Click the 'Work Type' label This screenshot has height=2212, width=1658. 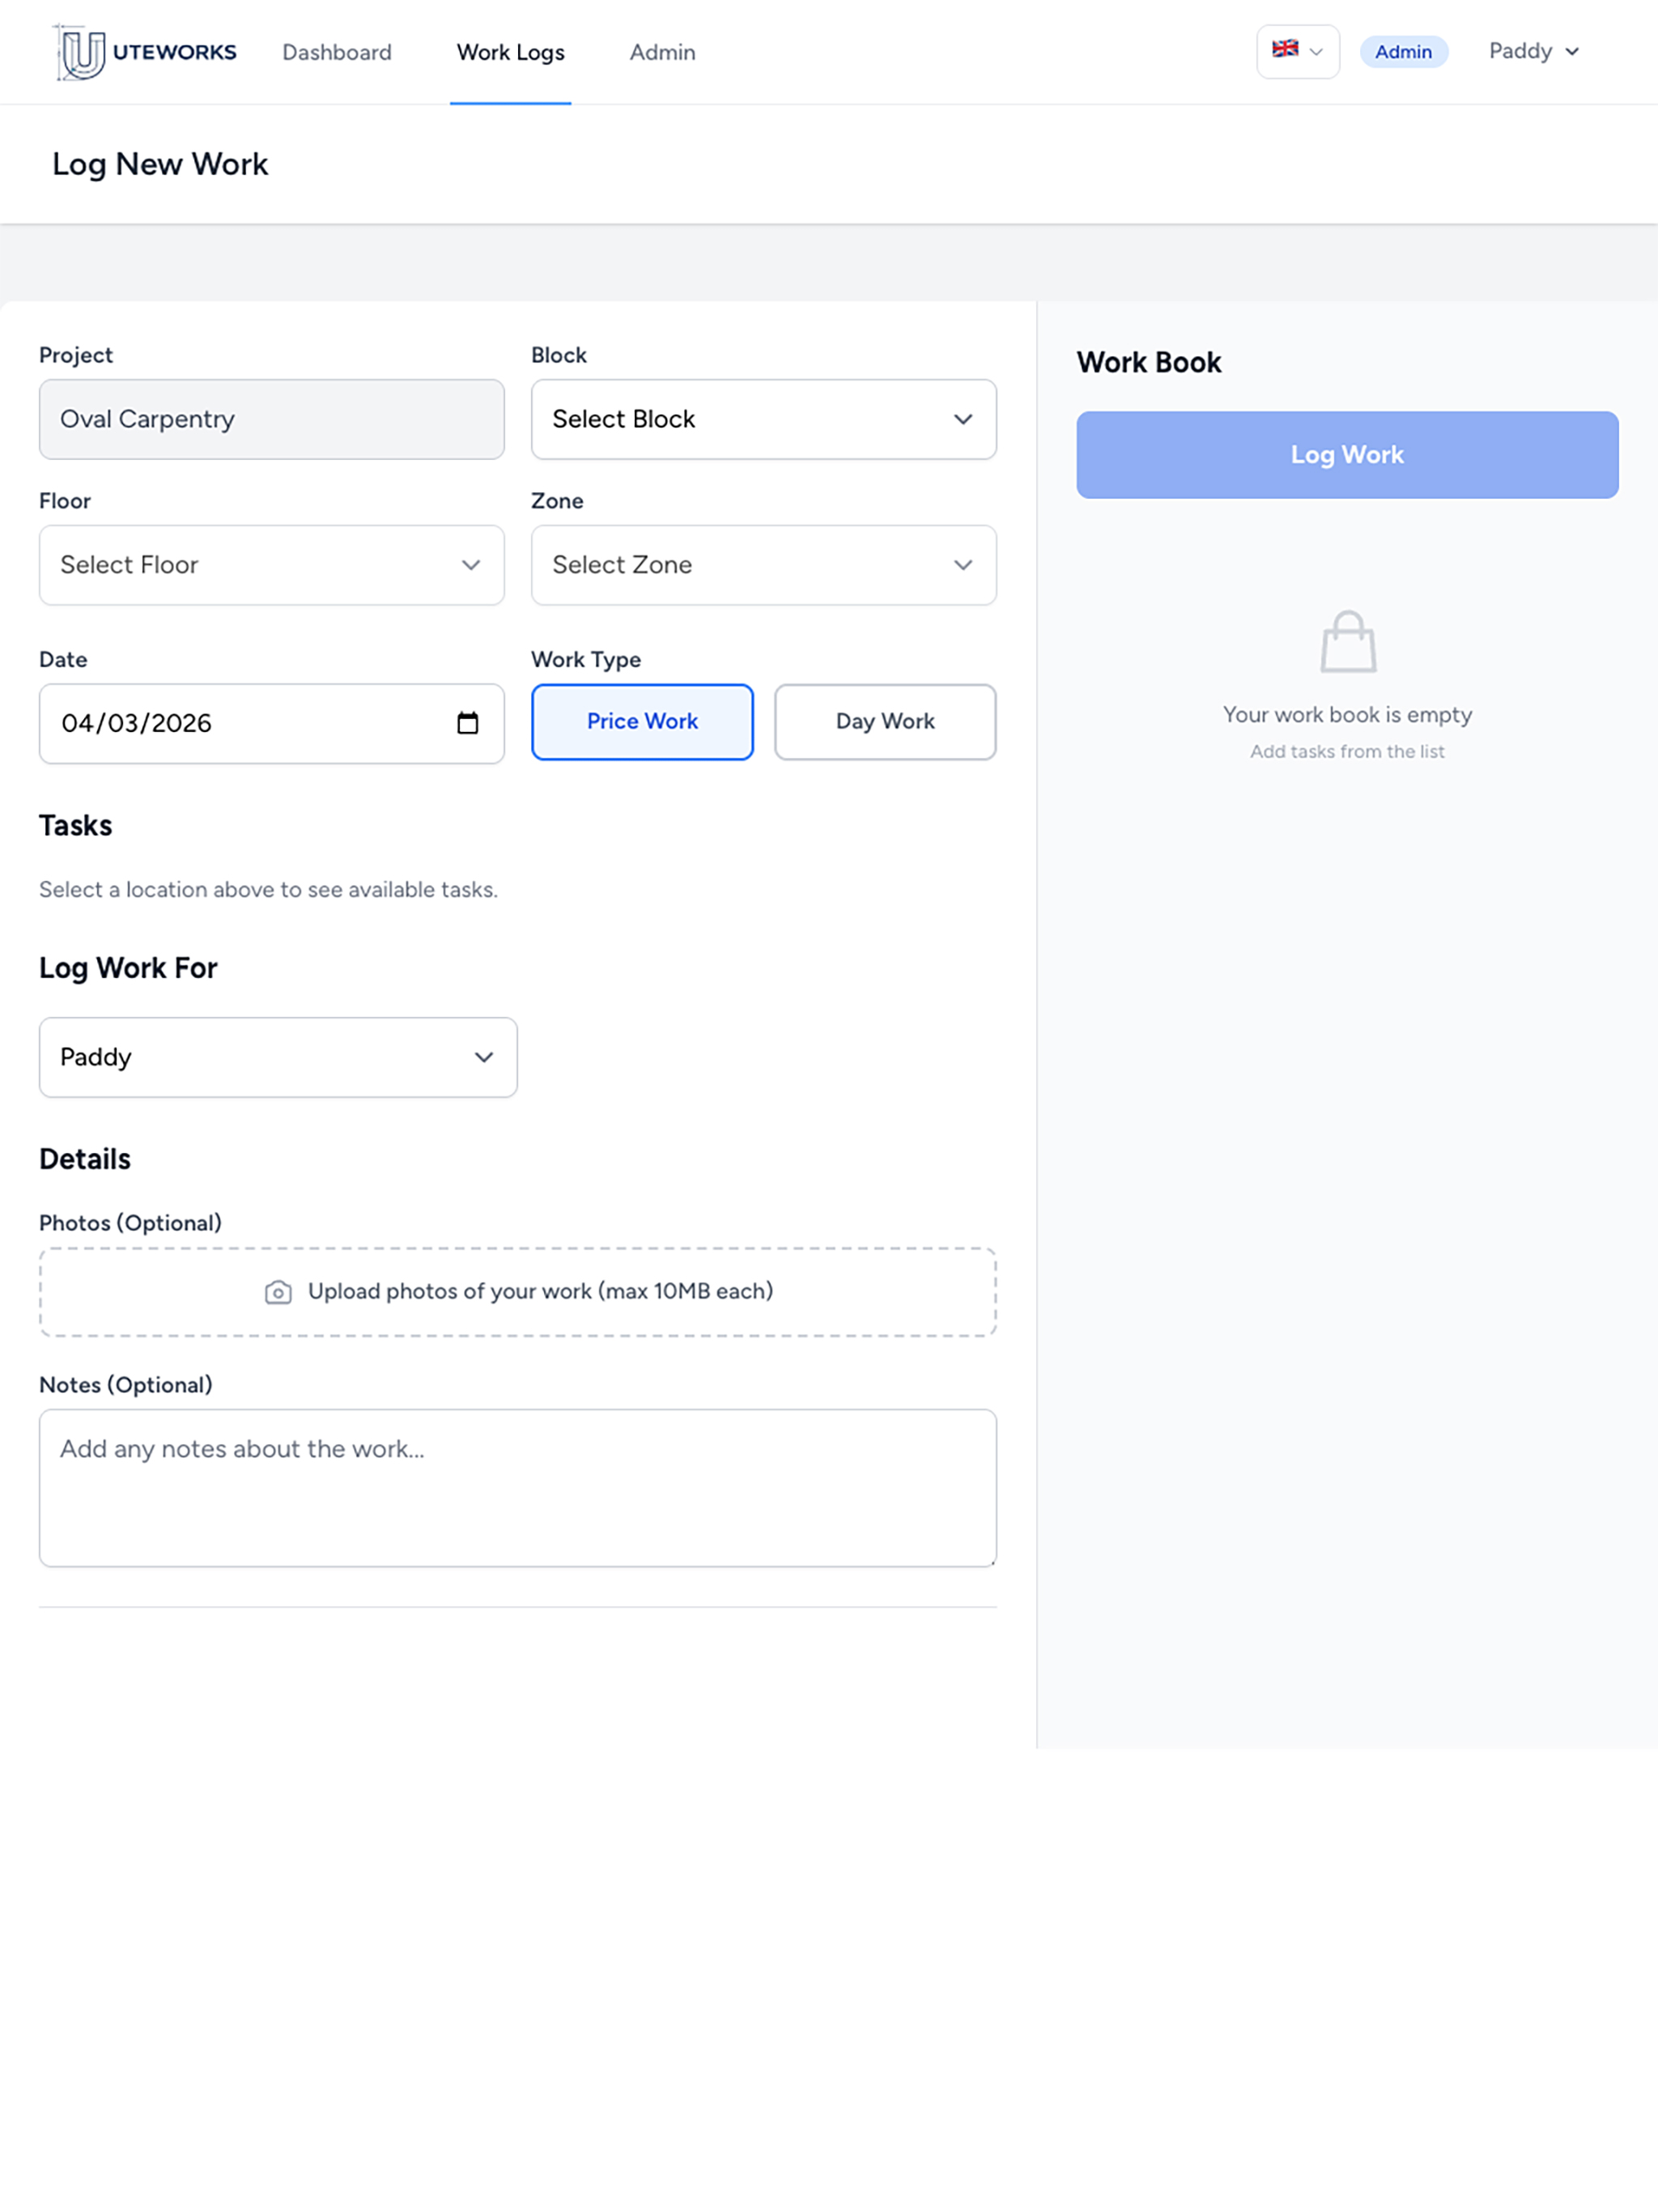point(586,660)
